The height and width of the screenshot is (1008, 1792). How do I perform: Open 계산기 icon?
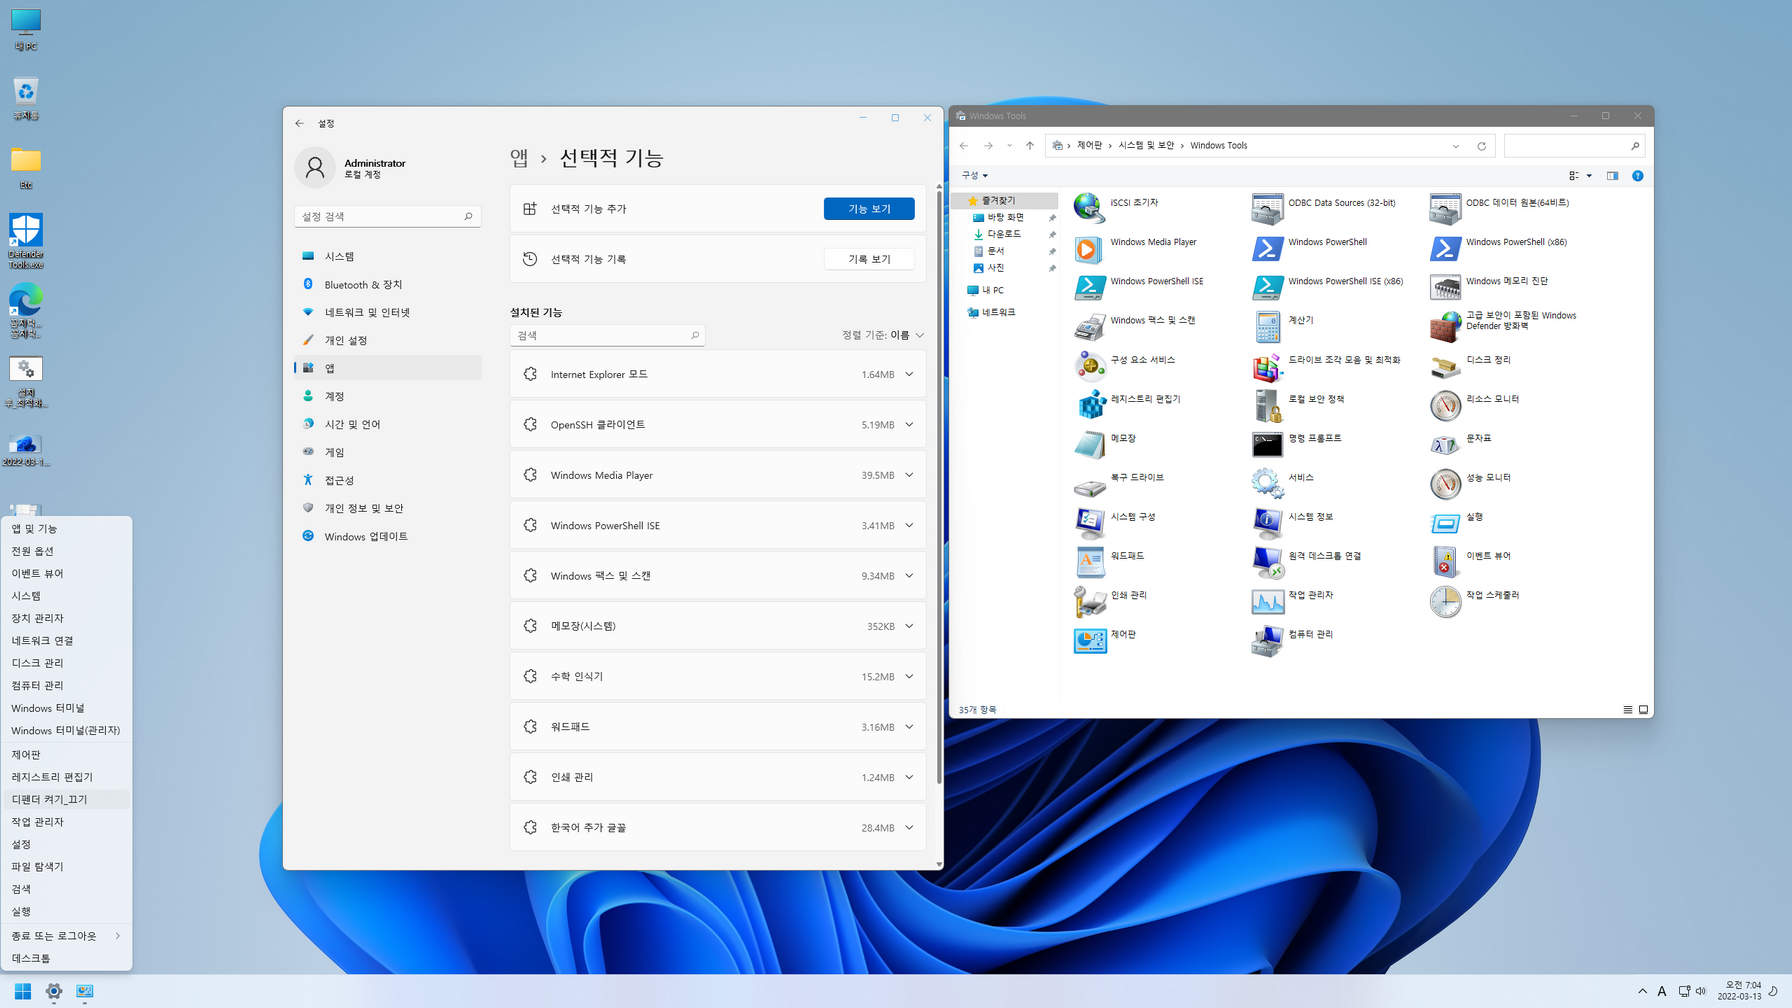tap(1267, 326)
